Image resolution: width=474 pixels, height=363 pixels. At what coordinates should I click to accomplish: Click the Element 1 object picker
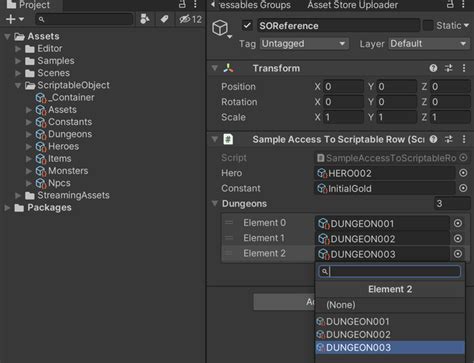coord(458,239)
